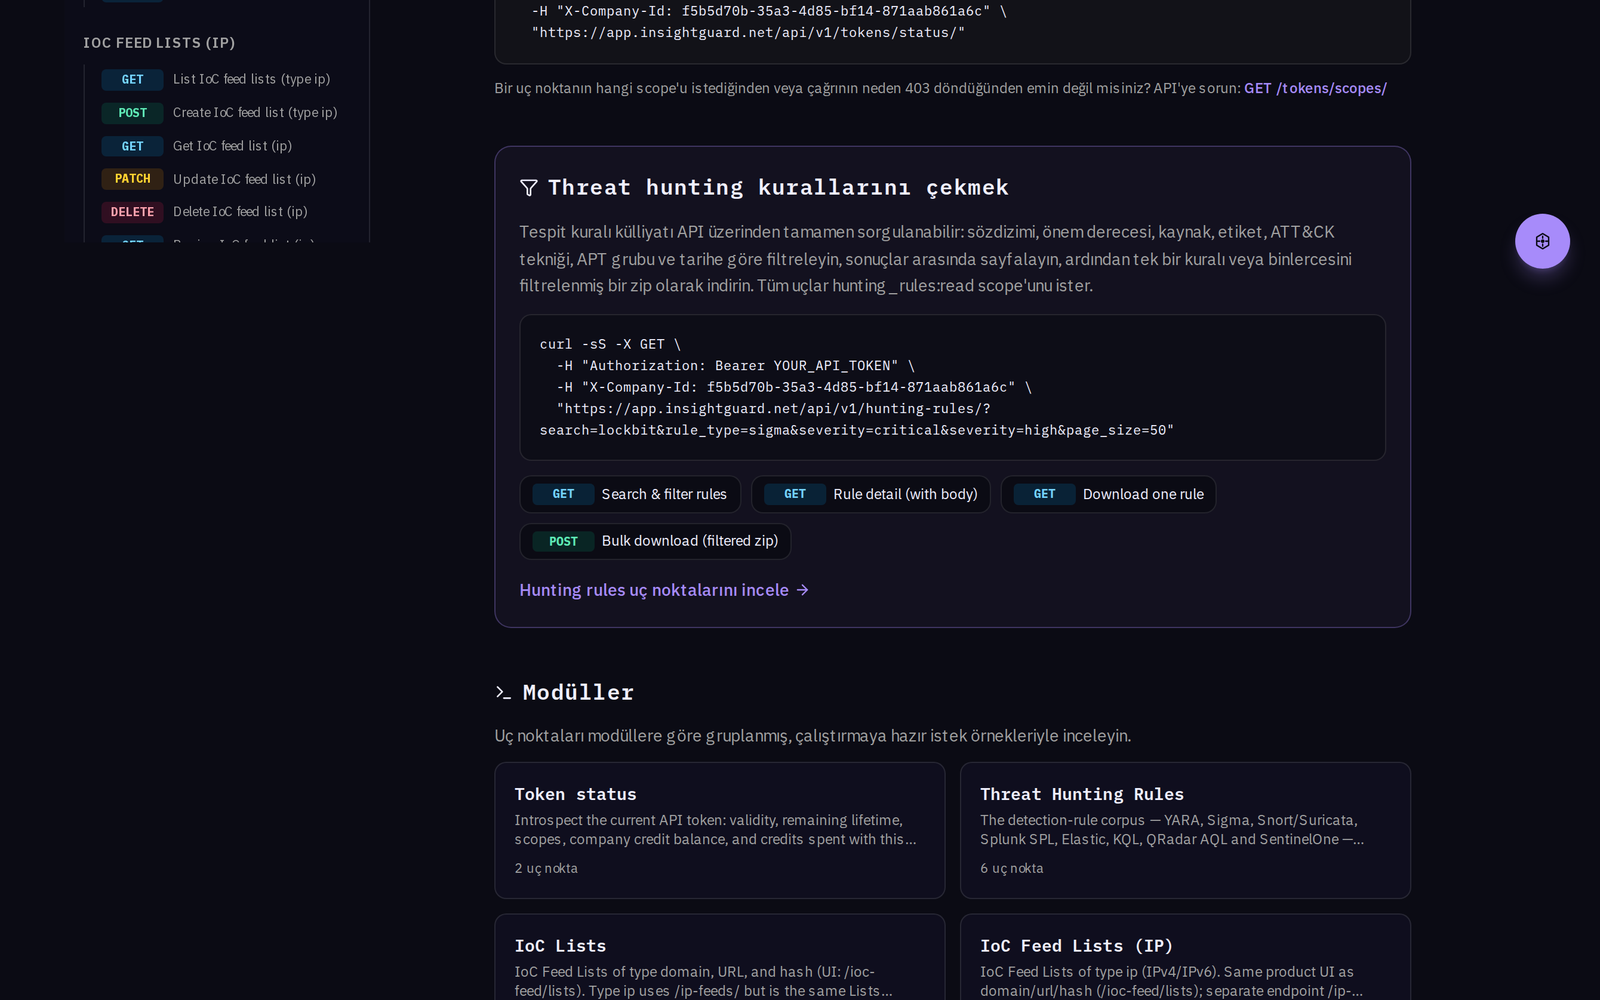Click the IOC FEED LISTS (IP) sidebar heading
The width and height of the screenshot is (1600, 1000).
tap(159, 43)
